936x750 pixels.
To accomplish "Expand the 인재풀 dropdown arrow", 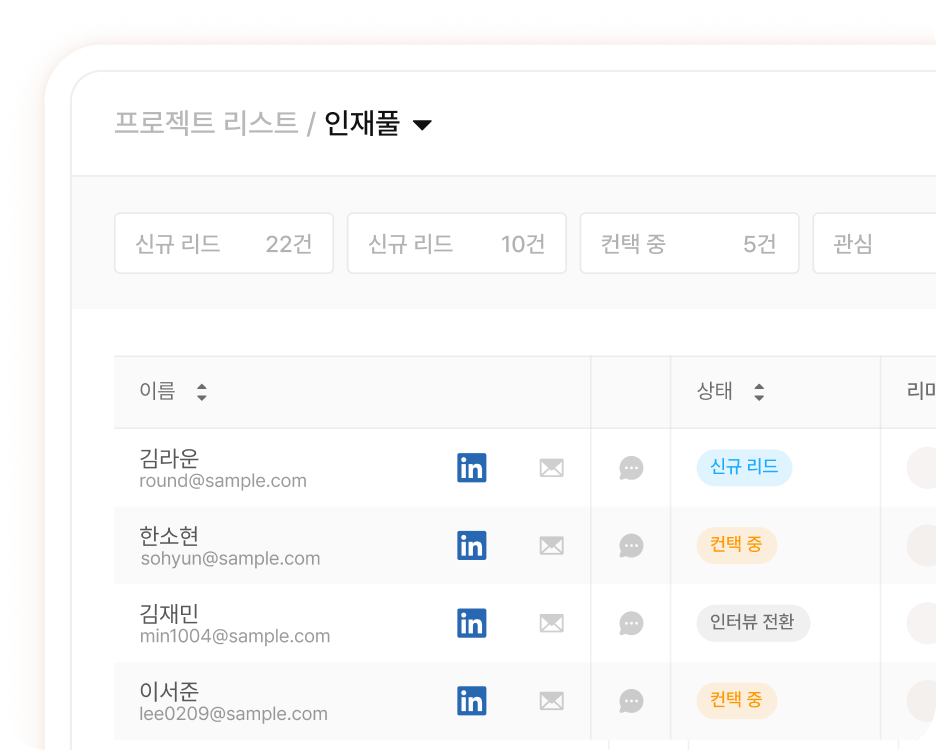I will [422, 125].
